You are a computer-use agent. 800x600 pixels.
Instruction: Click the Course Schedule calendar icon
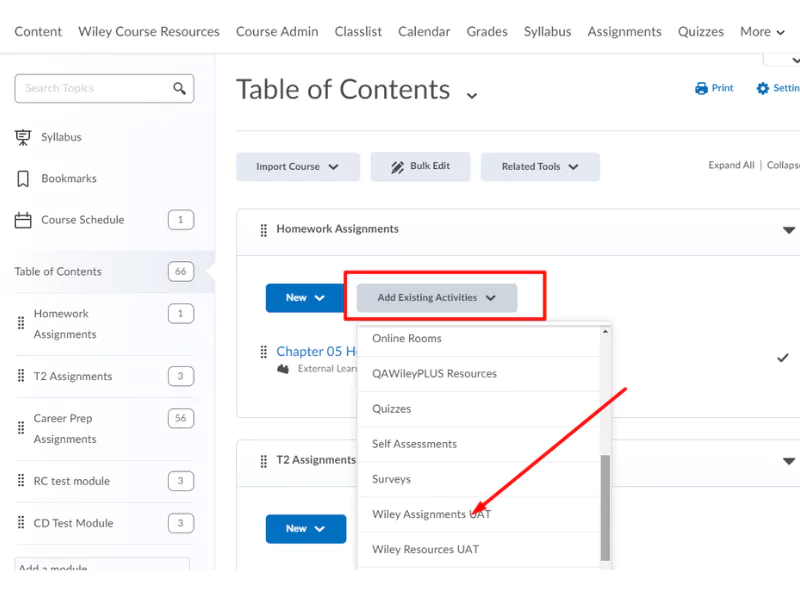pyautogui.click(x=24, y=219)
